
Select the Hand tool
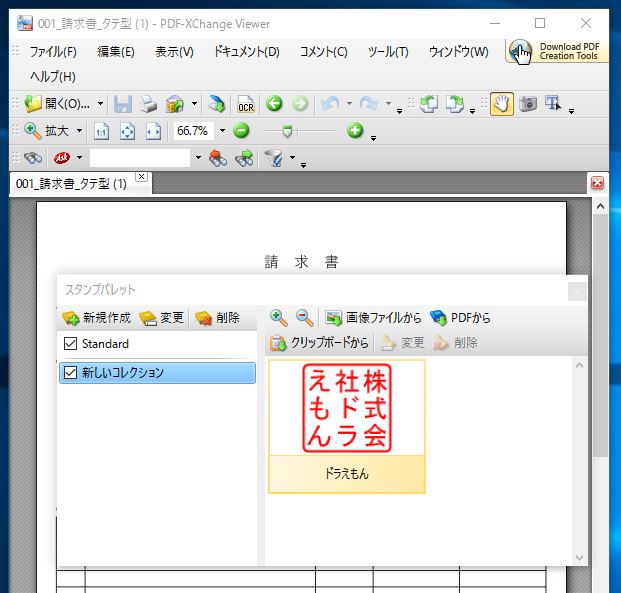point(502,104)
